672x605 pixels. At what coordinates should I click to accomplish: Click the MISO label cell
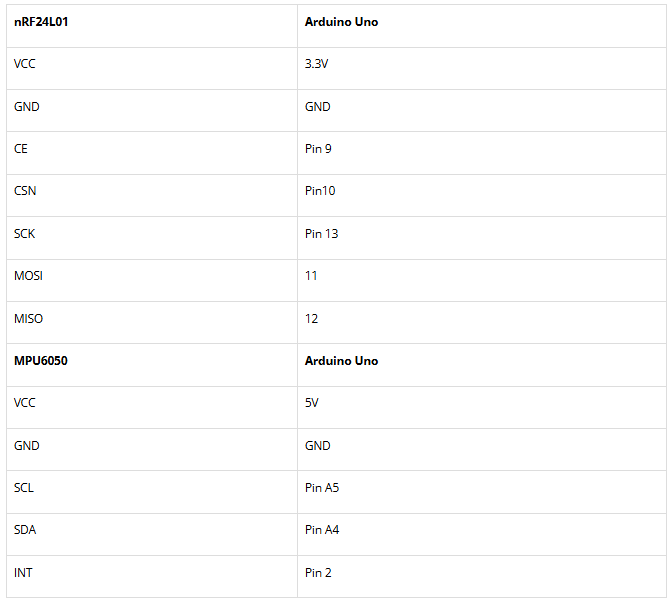[28, 319]
